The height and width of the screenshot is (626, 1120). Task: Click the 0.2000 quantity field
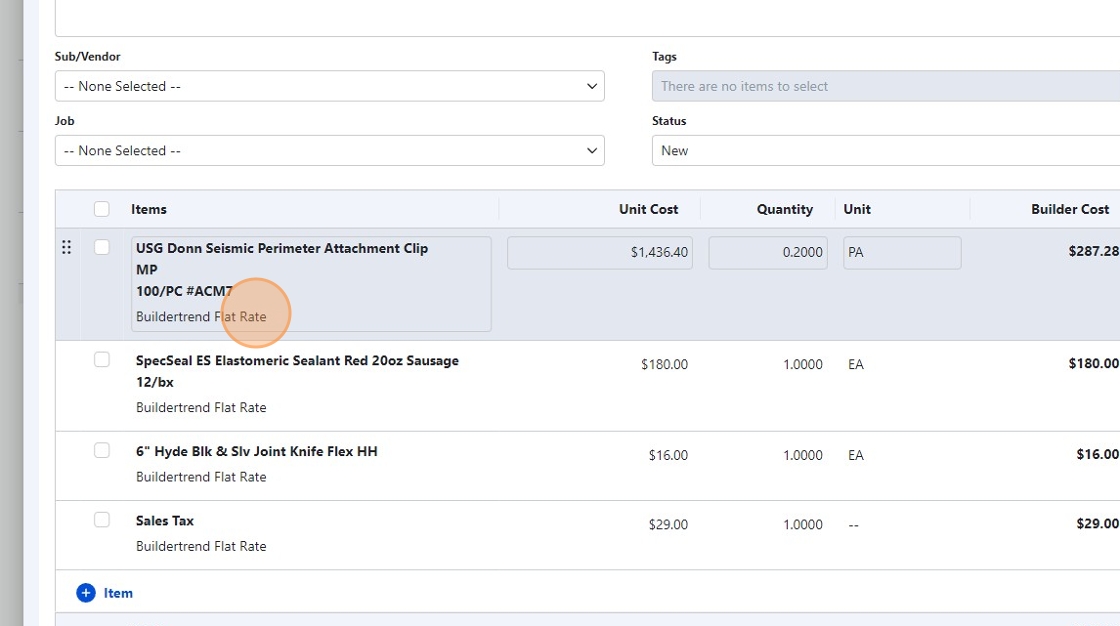[x=768, y=253]
